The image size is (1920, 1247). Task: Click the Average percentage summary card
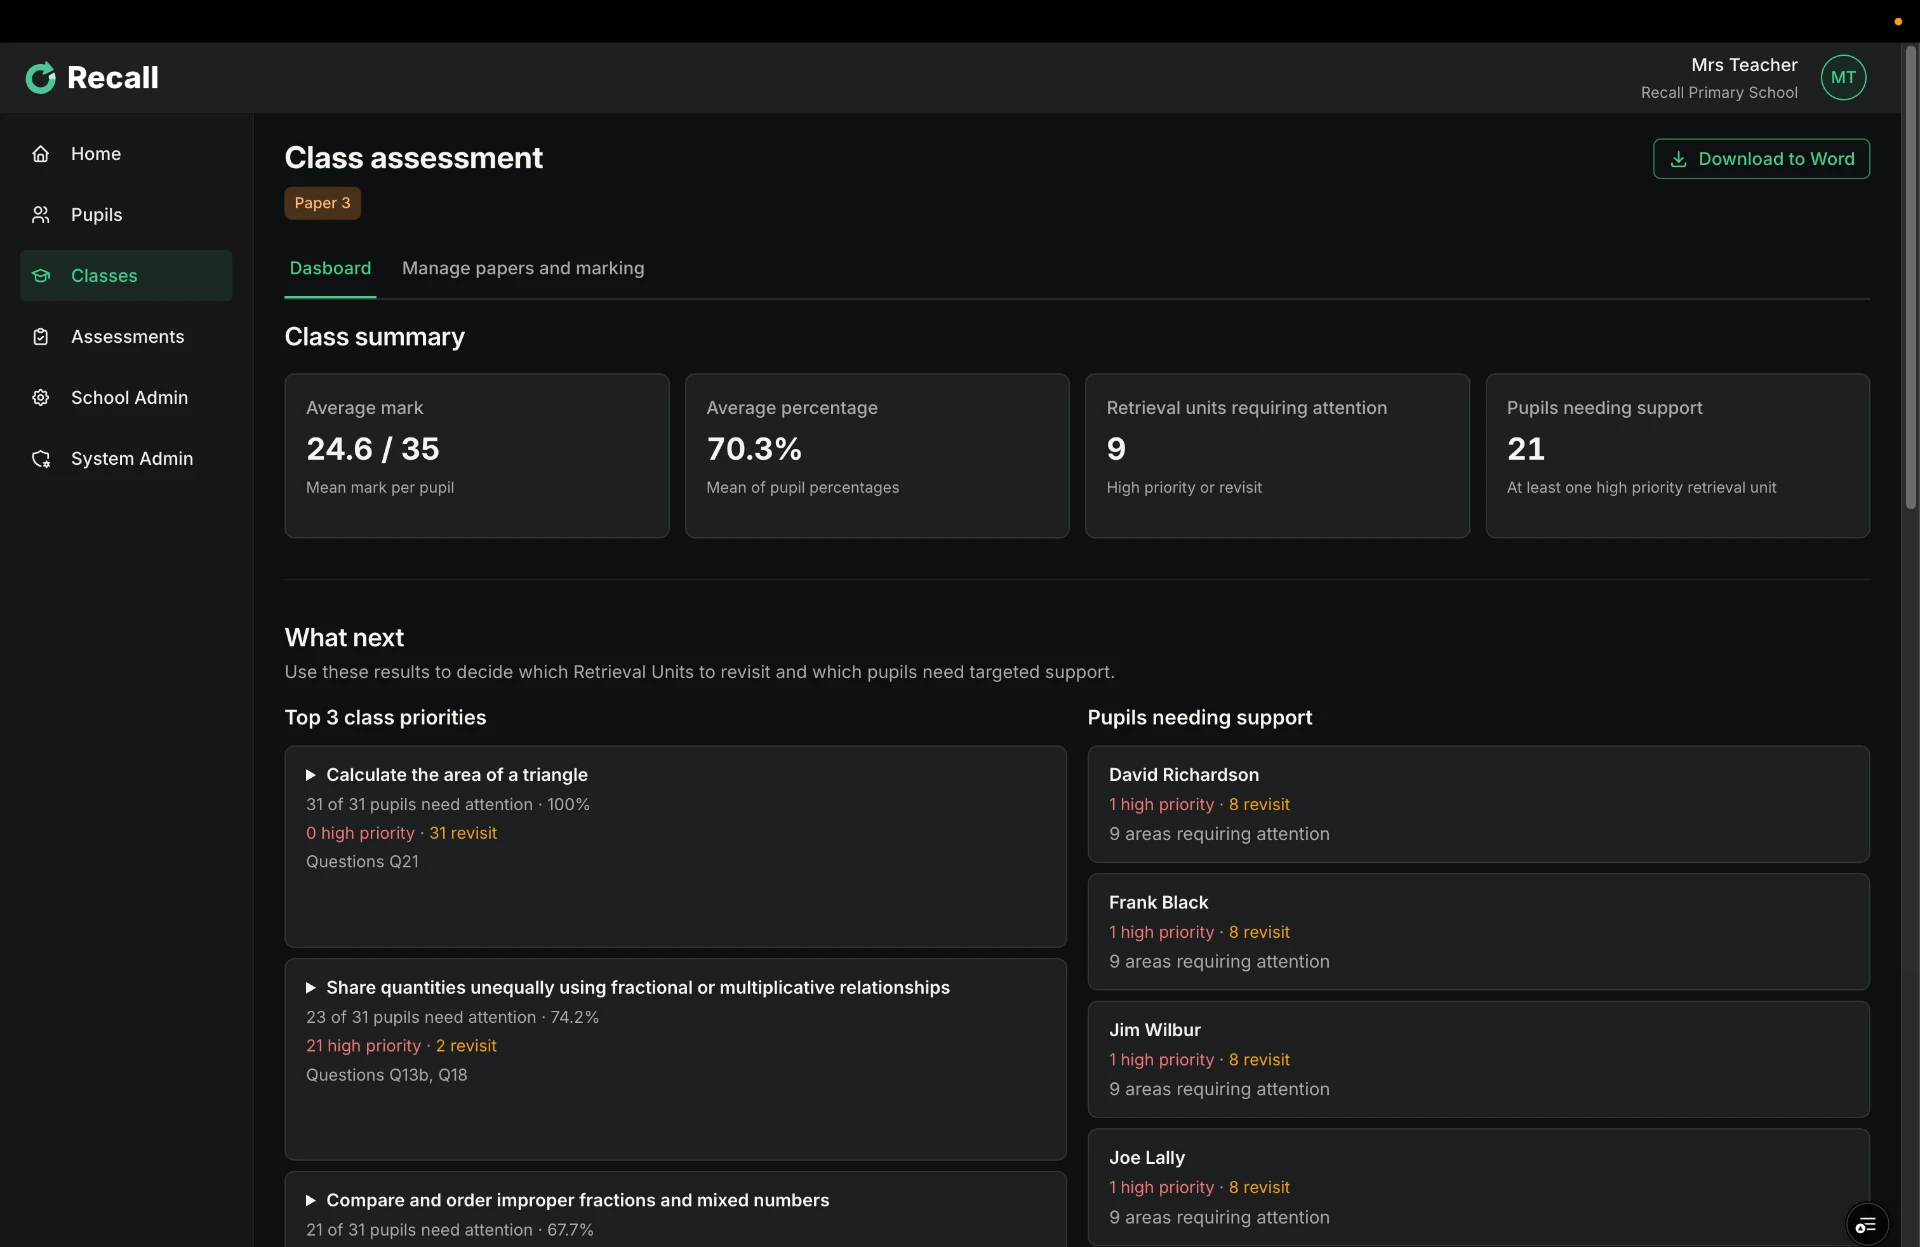click(x=877, y=456)
